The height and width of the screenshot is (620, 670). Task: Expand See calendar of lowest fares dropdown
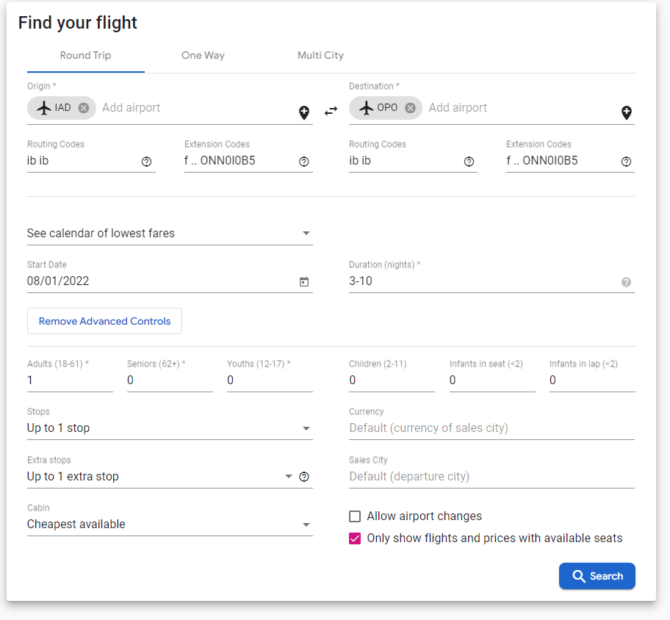pos(170,233)
